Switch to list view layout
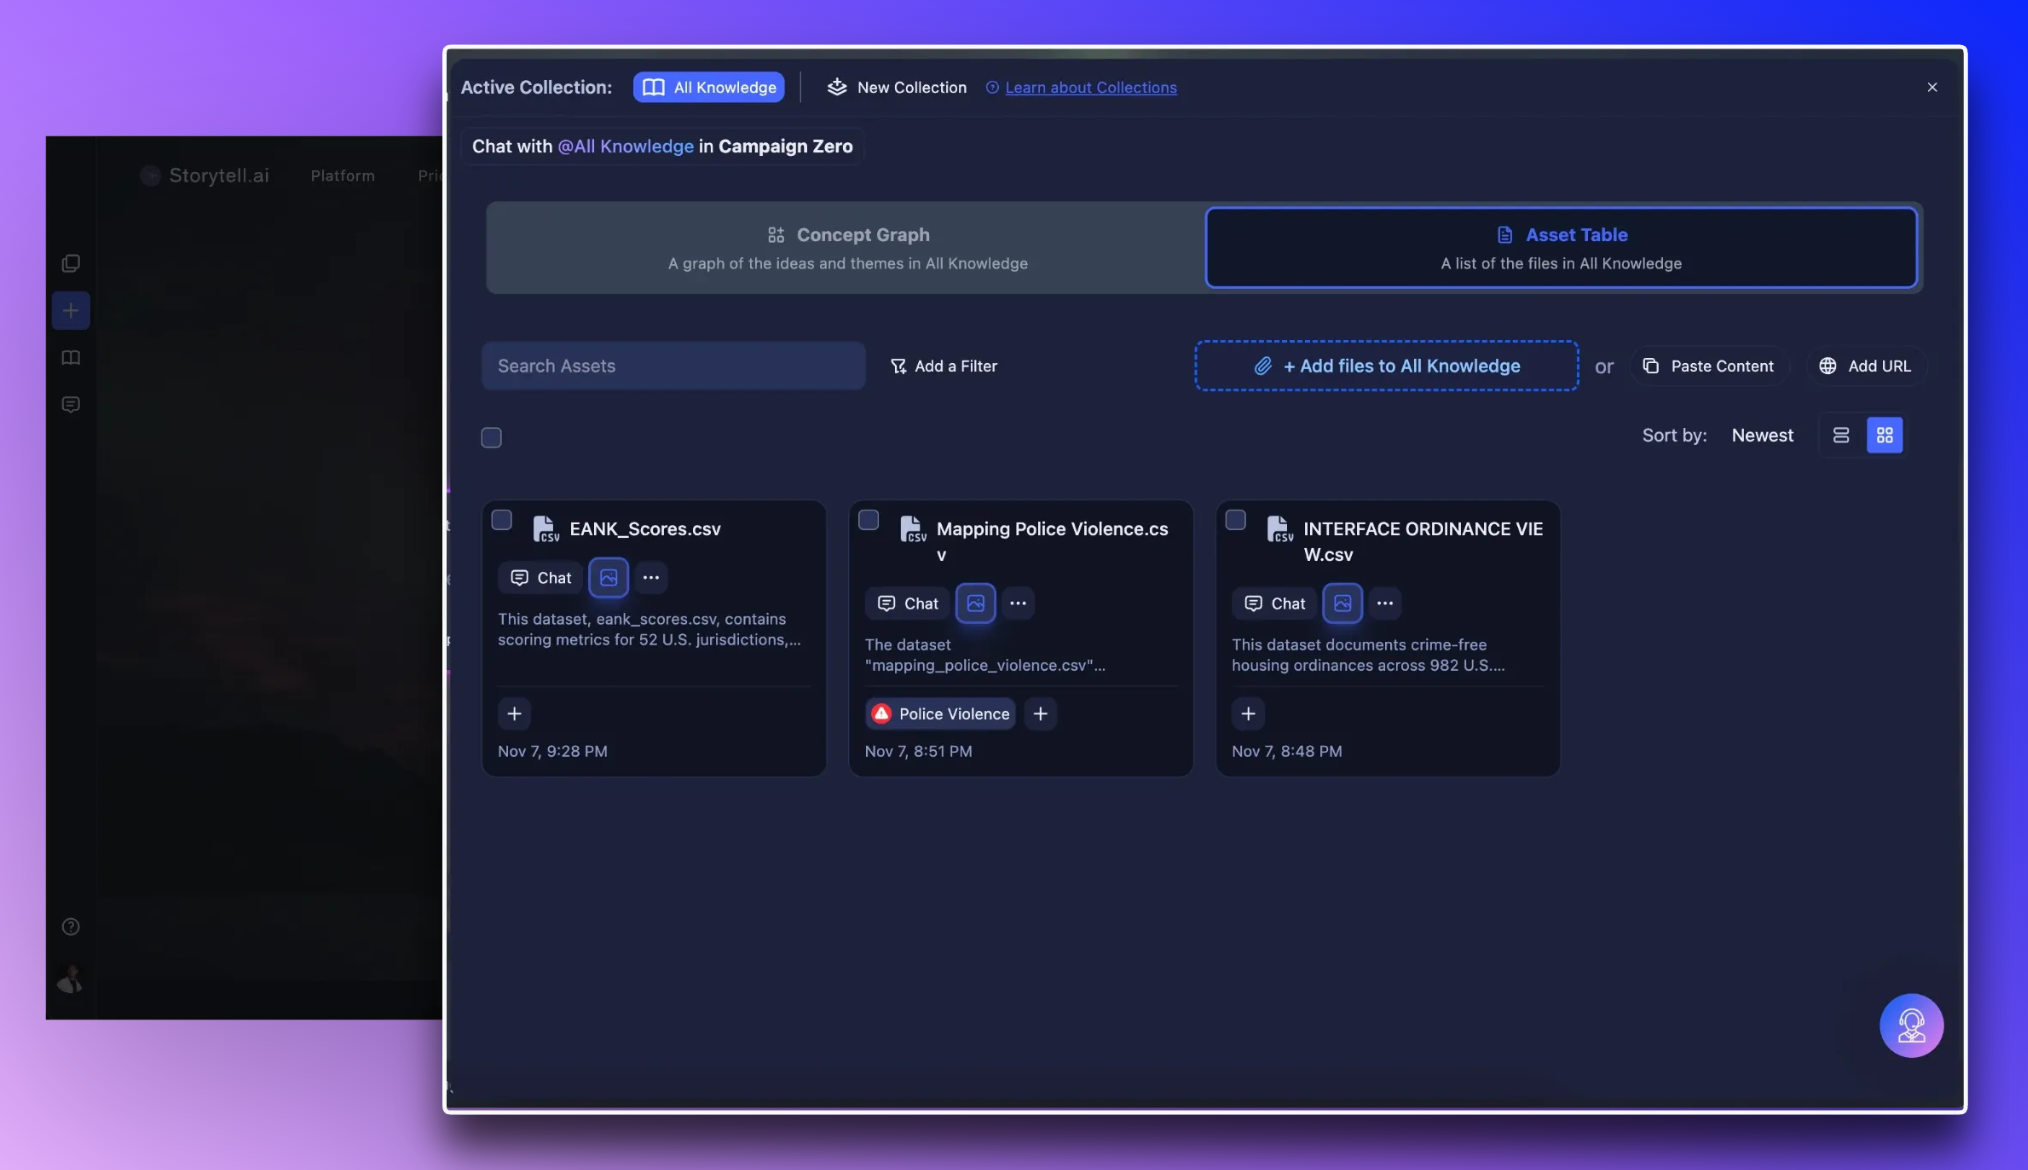 (1840, 435)
